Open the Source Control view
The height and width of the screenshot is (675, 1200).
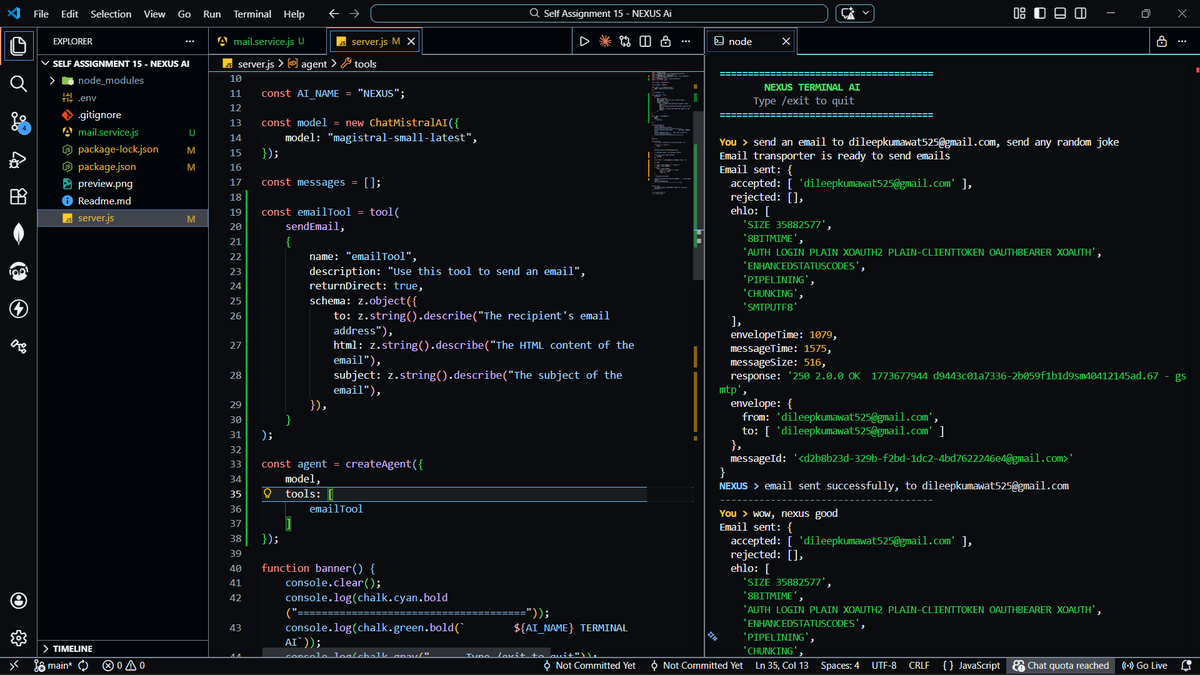click(x=18, y=122)
